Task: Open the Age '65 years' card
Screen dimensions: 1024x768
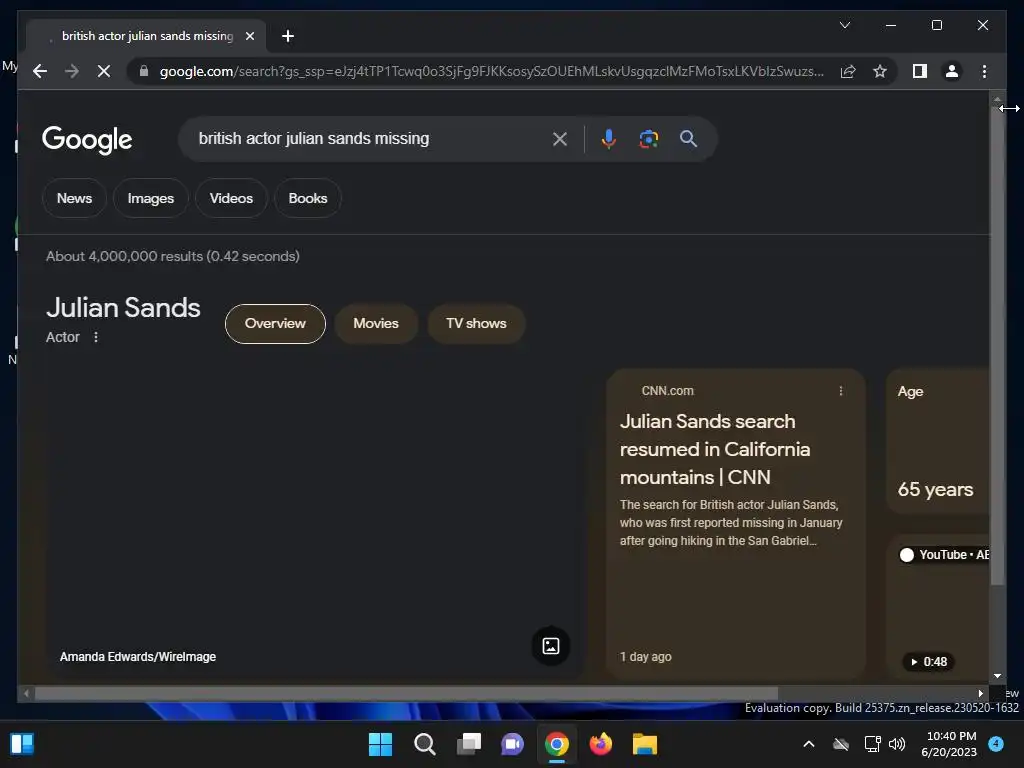Action: pos(937,441)
